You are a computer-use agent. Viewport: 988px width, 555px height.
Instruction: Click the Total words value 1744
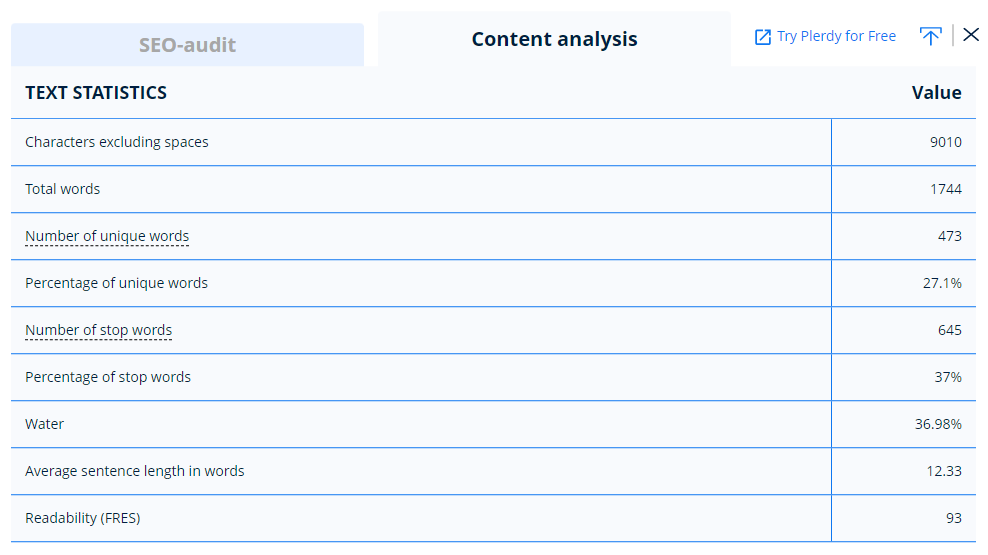pyautogui.click(x=946, y=189)
